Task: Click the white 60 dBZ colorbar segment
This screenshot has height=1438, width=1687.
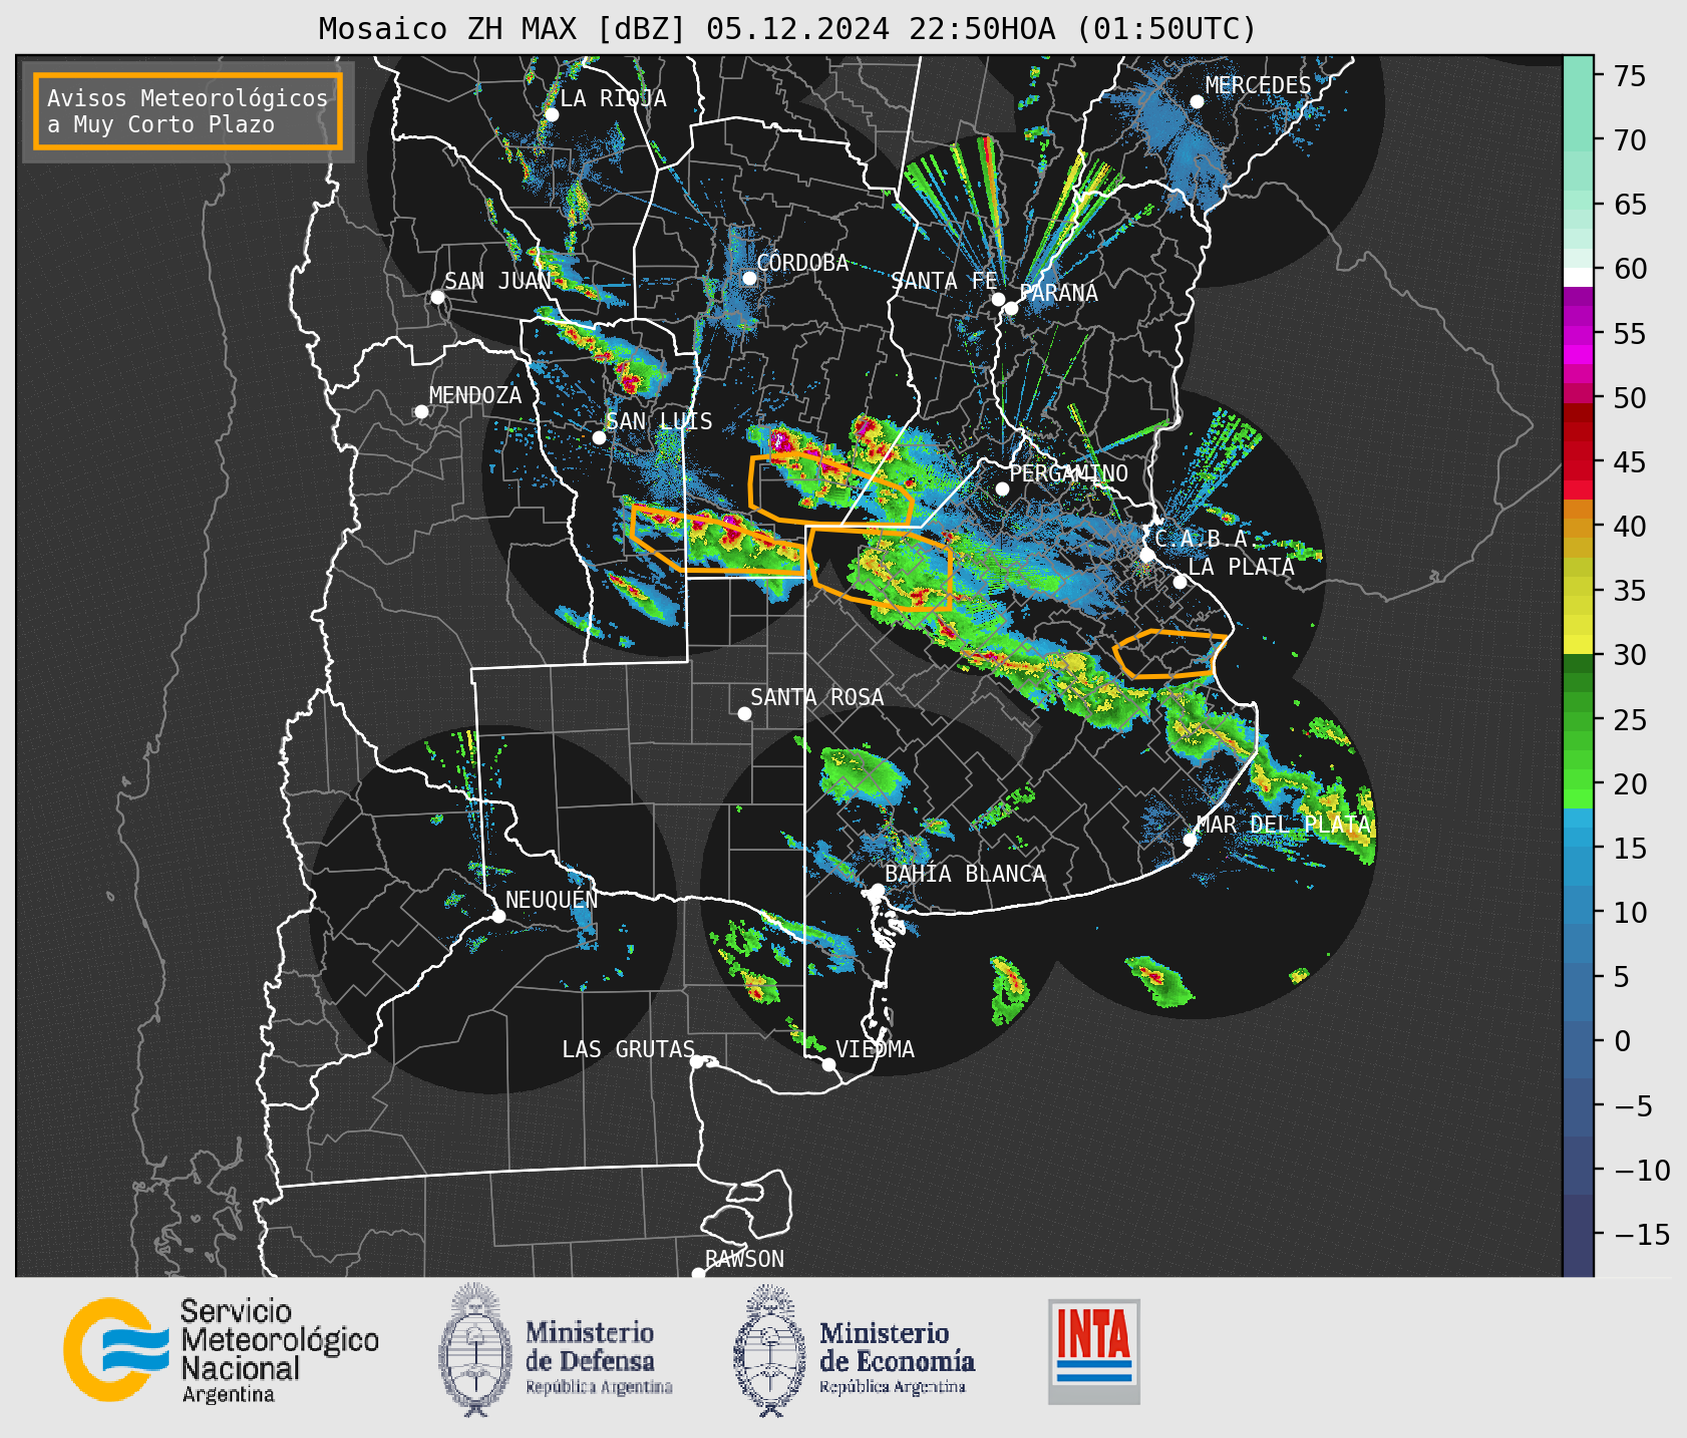Action: pyautogui.click(x=1578, y=277)
